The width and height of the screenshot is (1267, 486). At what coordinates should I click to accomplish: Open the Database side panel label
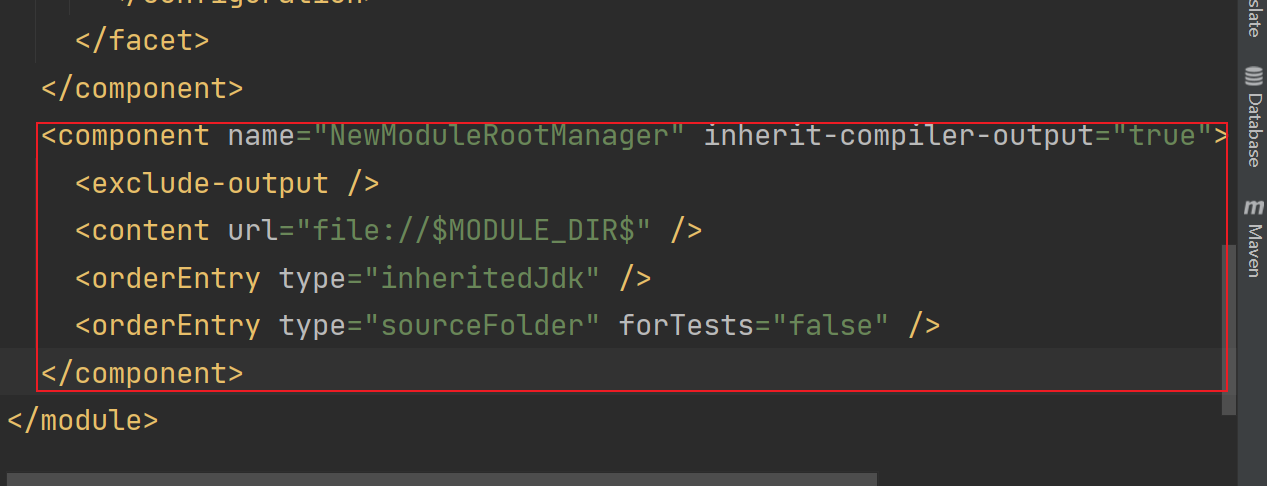click(x=1253, y=129)
